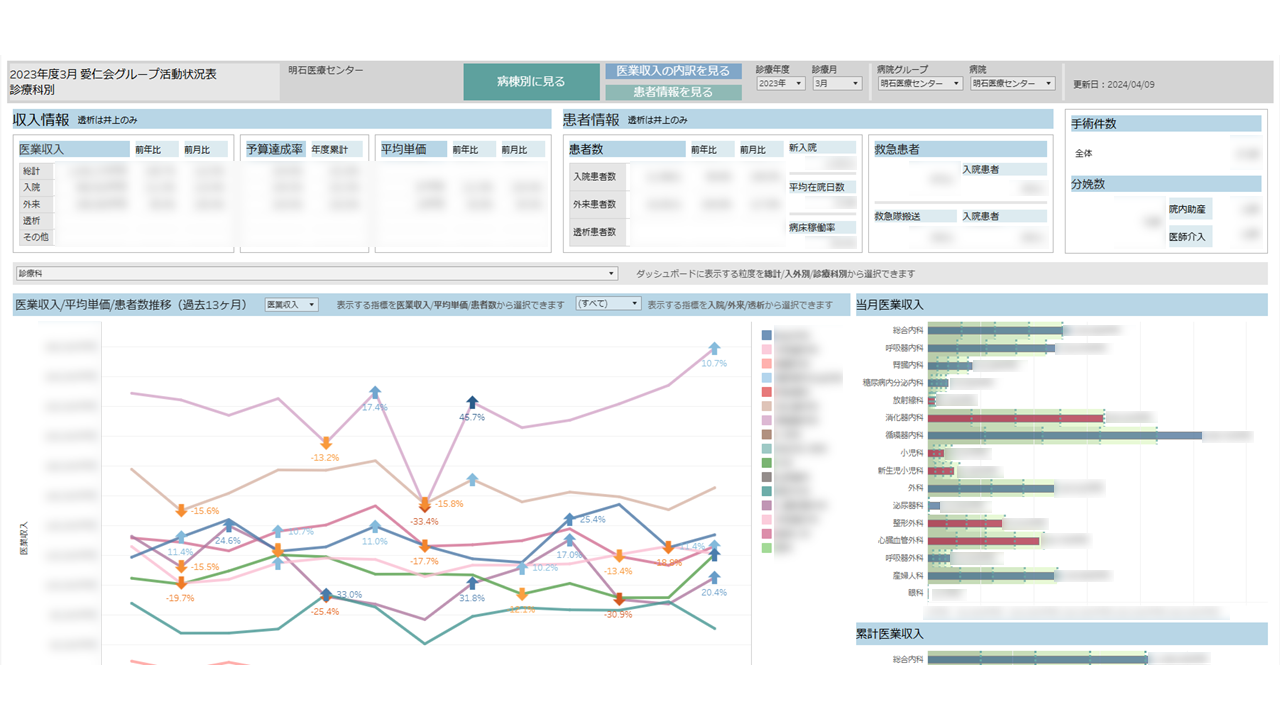
Task: Click the 新生児小児科 label
Action: pyautogui.click(x=902, y=471)
